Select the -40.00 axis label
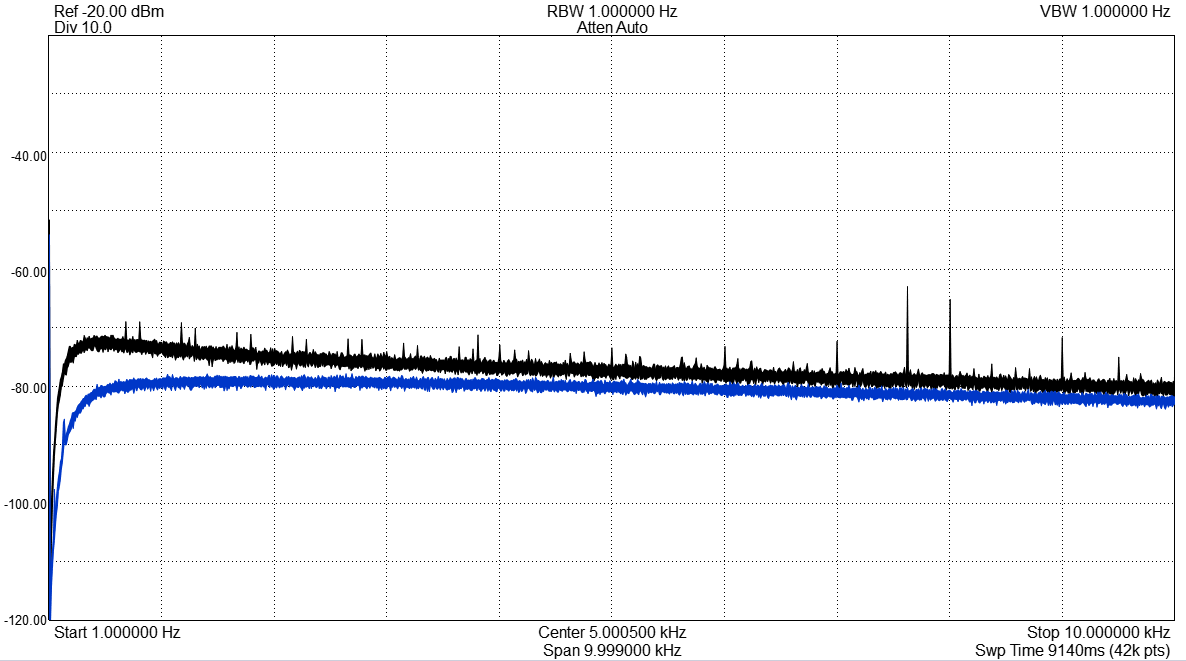 (29, 157)
